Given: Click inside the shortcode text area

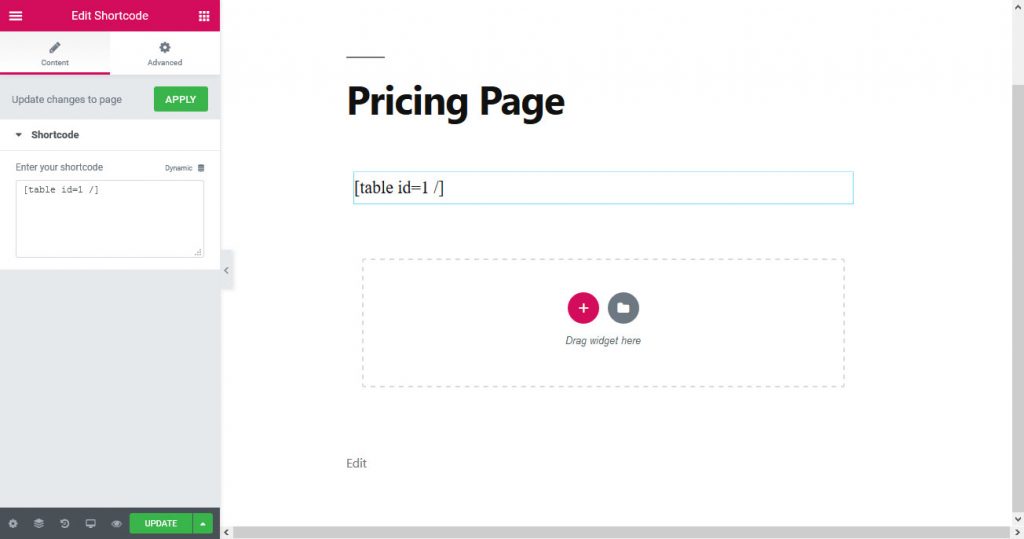Looking at the screenshot, I should (x=109, y=218).
